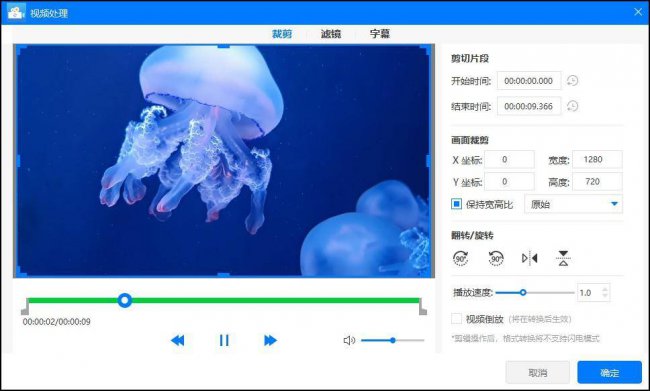Rotate video 90° clockwise

click(461, 258)
